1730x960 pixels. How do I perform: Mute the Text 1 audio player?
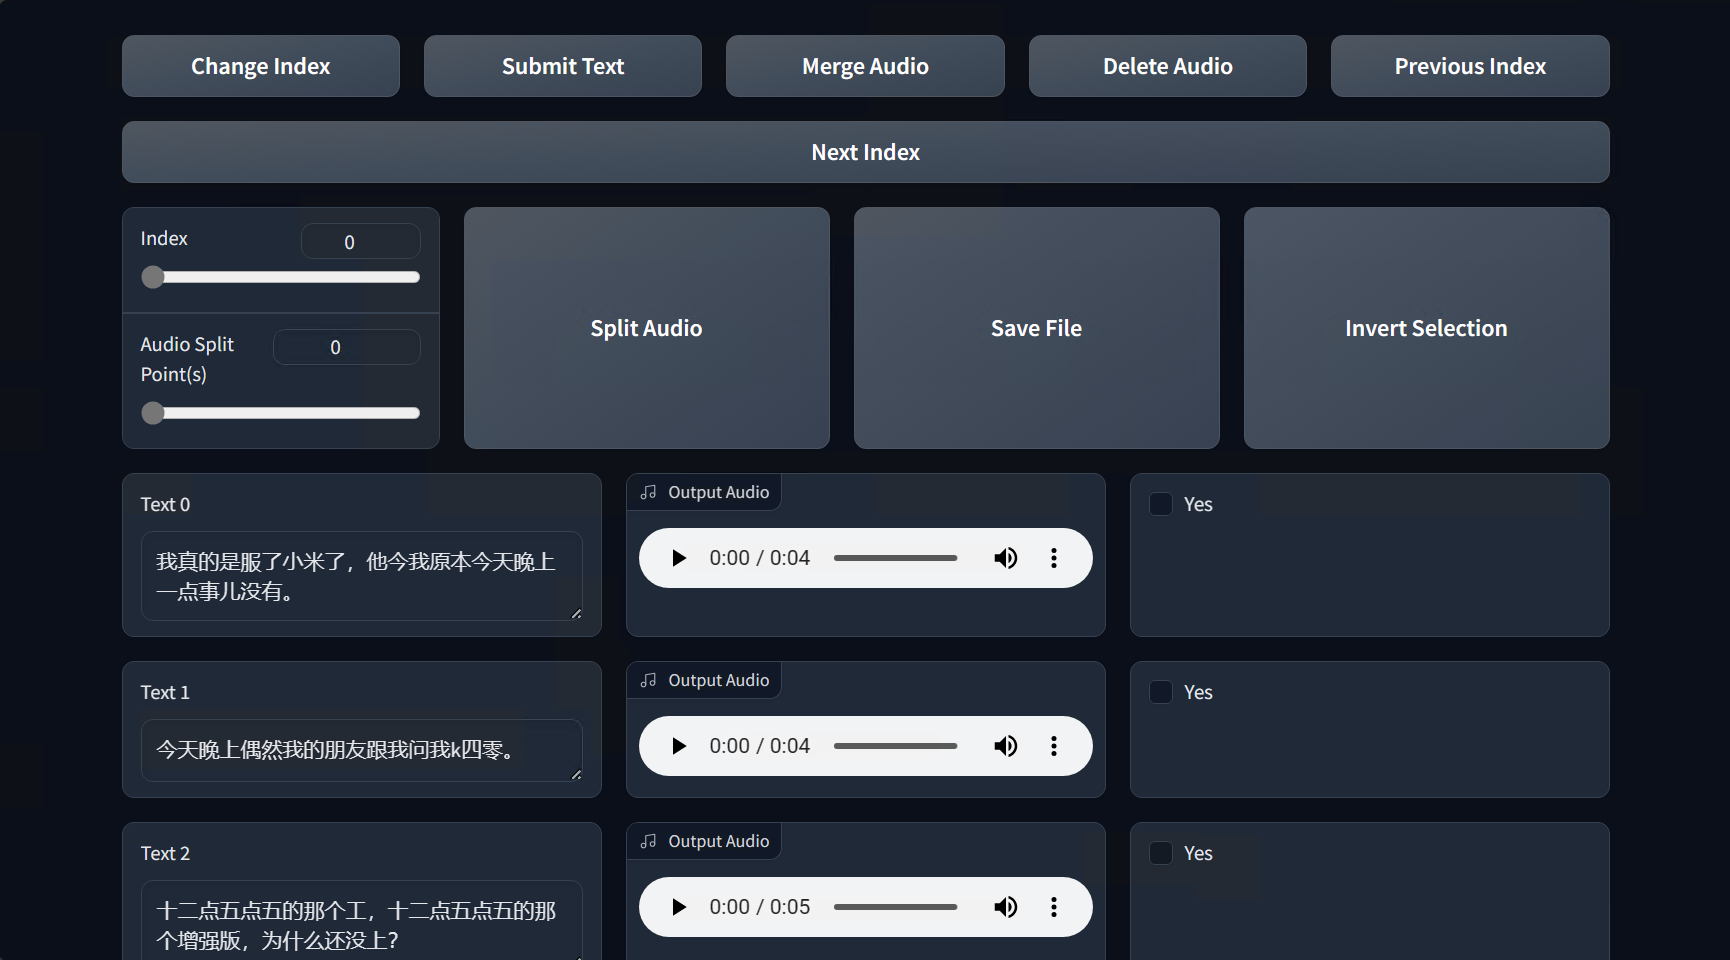1005,746
